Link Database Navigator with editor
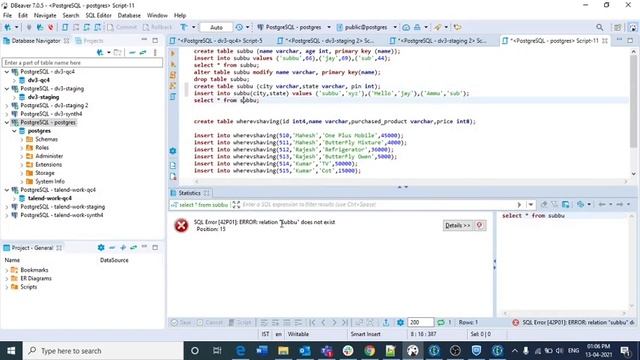The height and width of the screenshot is (360, 640). click(x=143, y=52)
